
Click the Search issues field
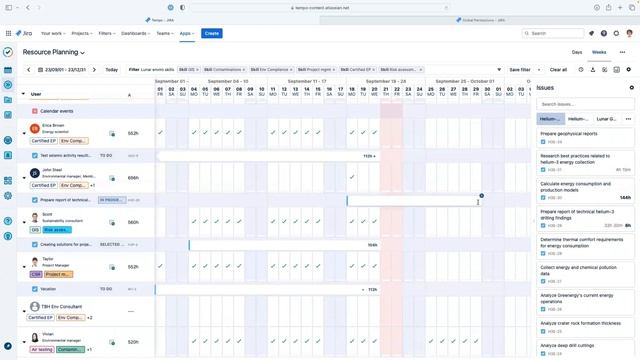(x=585, y=104)
